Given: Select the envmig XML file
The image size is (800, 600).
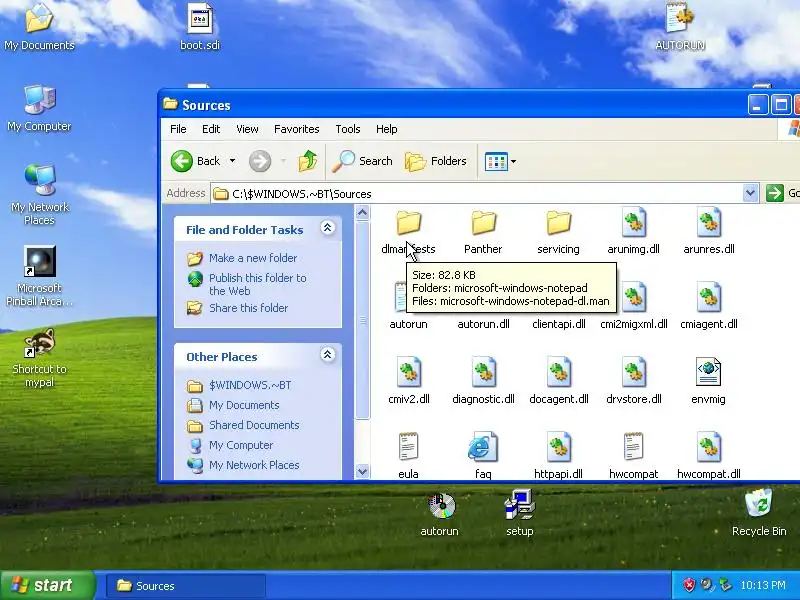Looking at the screenshot, I should (x=708, y=382).
